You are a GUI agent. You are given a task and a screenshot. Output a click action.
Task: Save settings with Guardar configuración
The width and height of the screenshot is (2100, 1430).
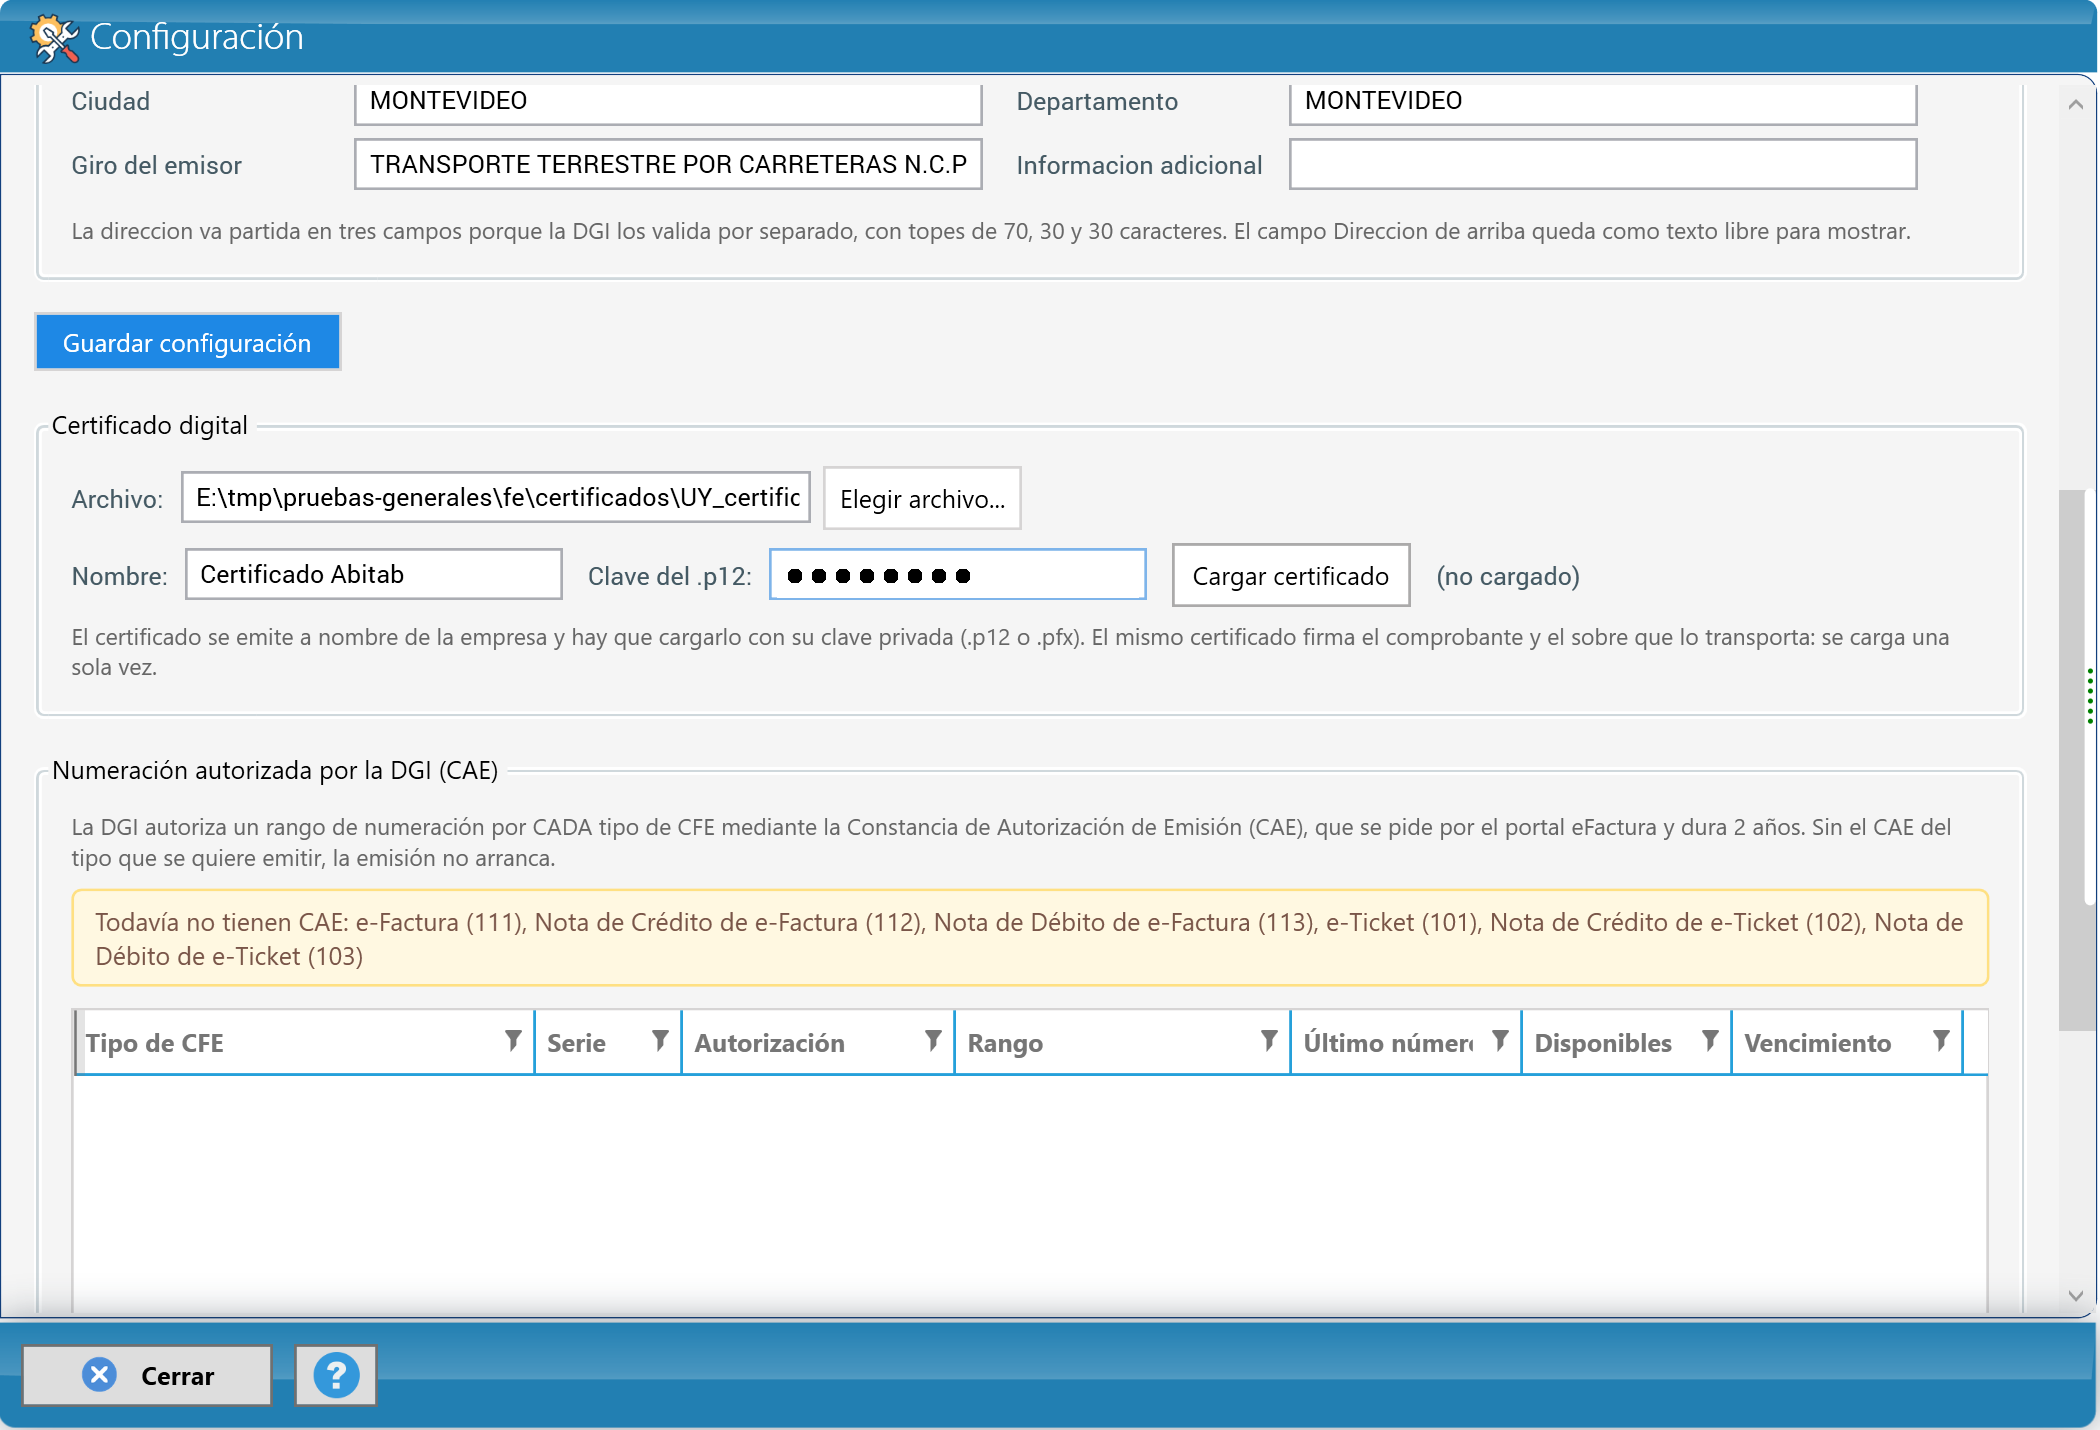(x=187, y=343)
